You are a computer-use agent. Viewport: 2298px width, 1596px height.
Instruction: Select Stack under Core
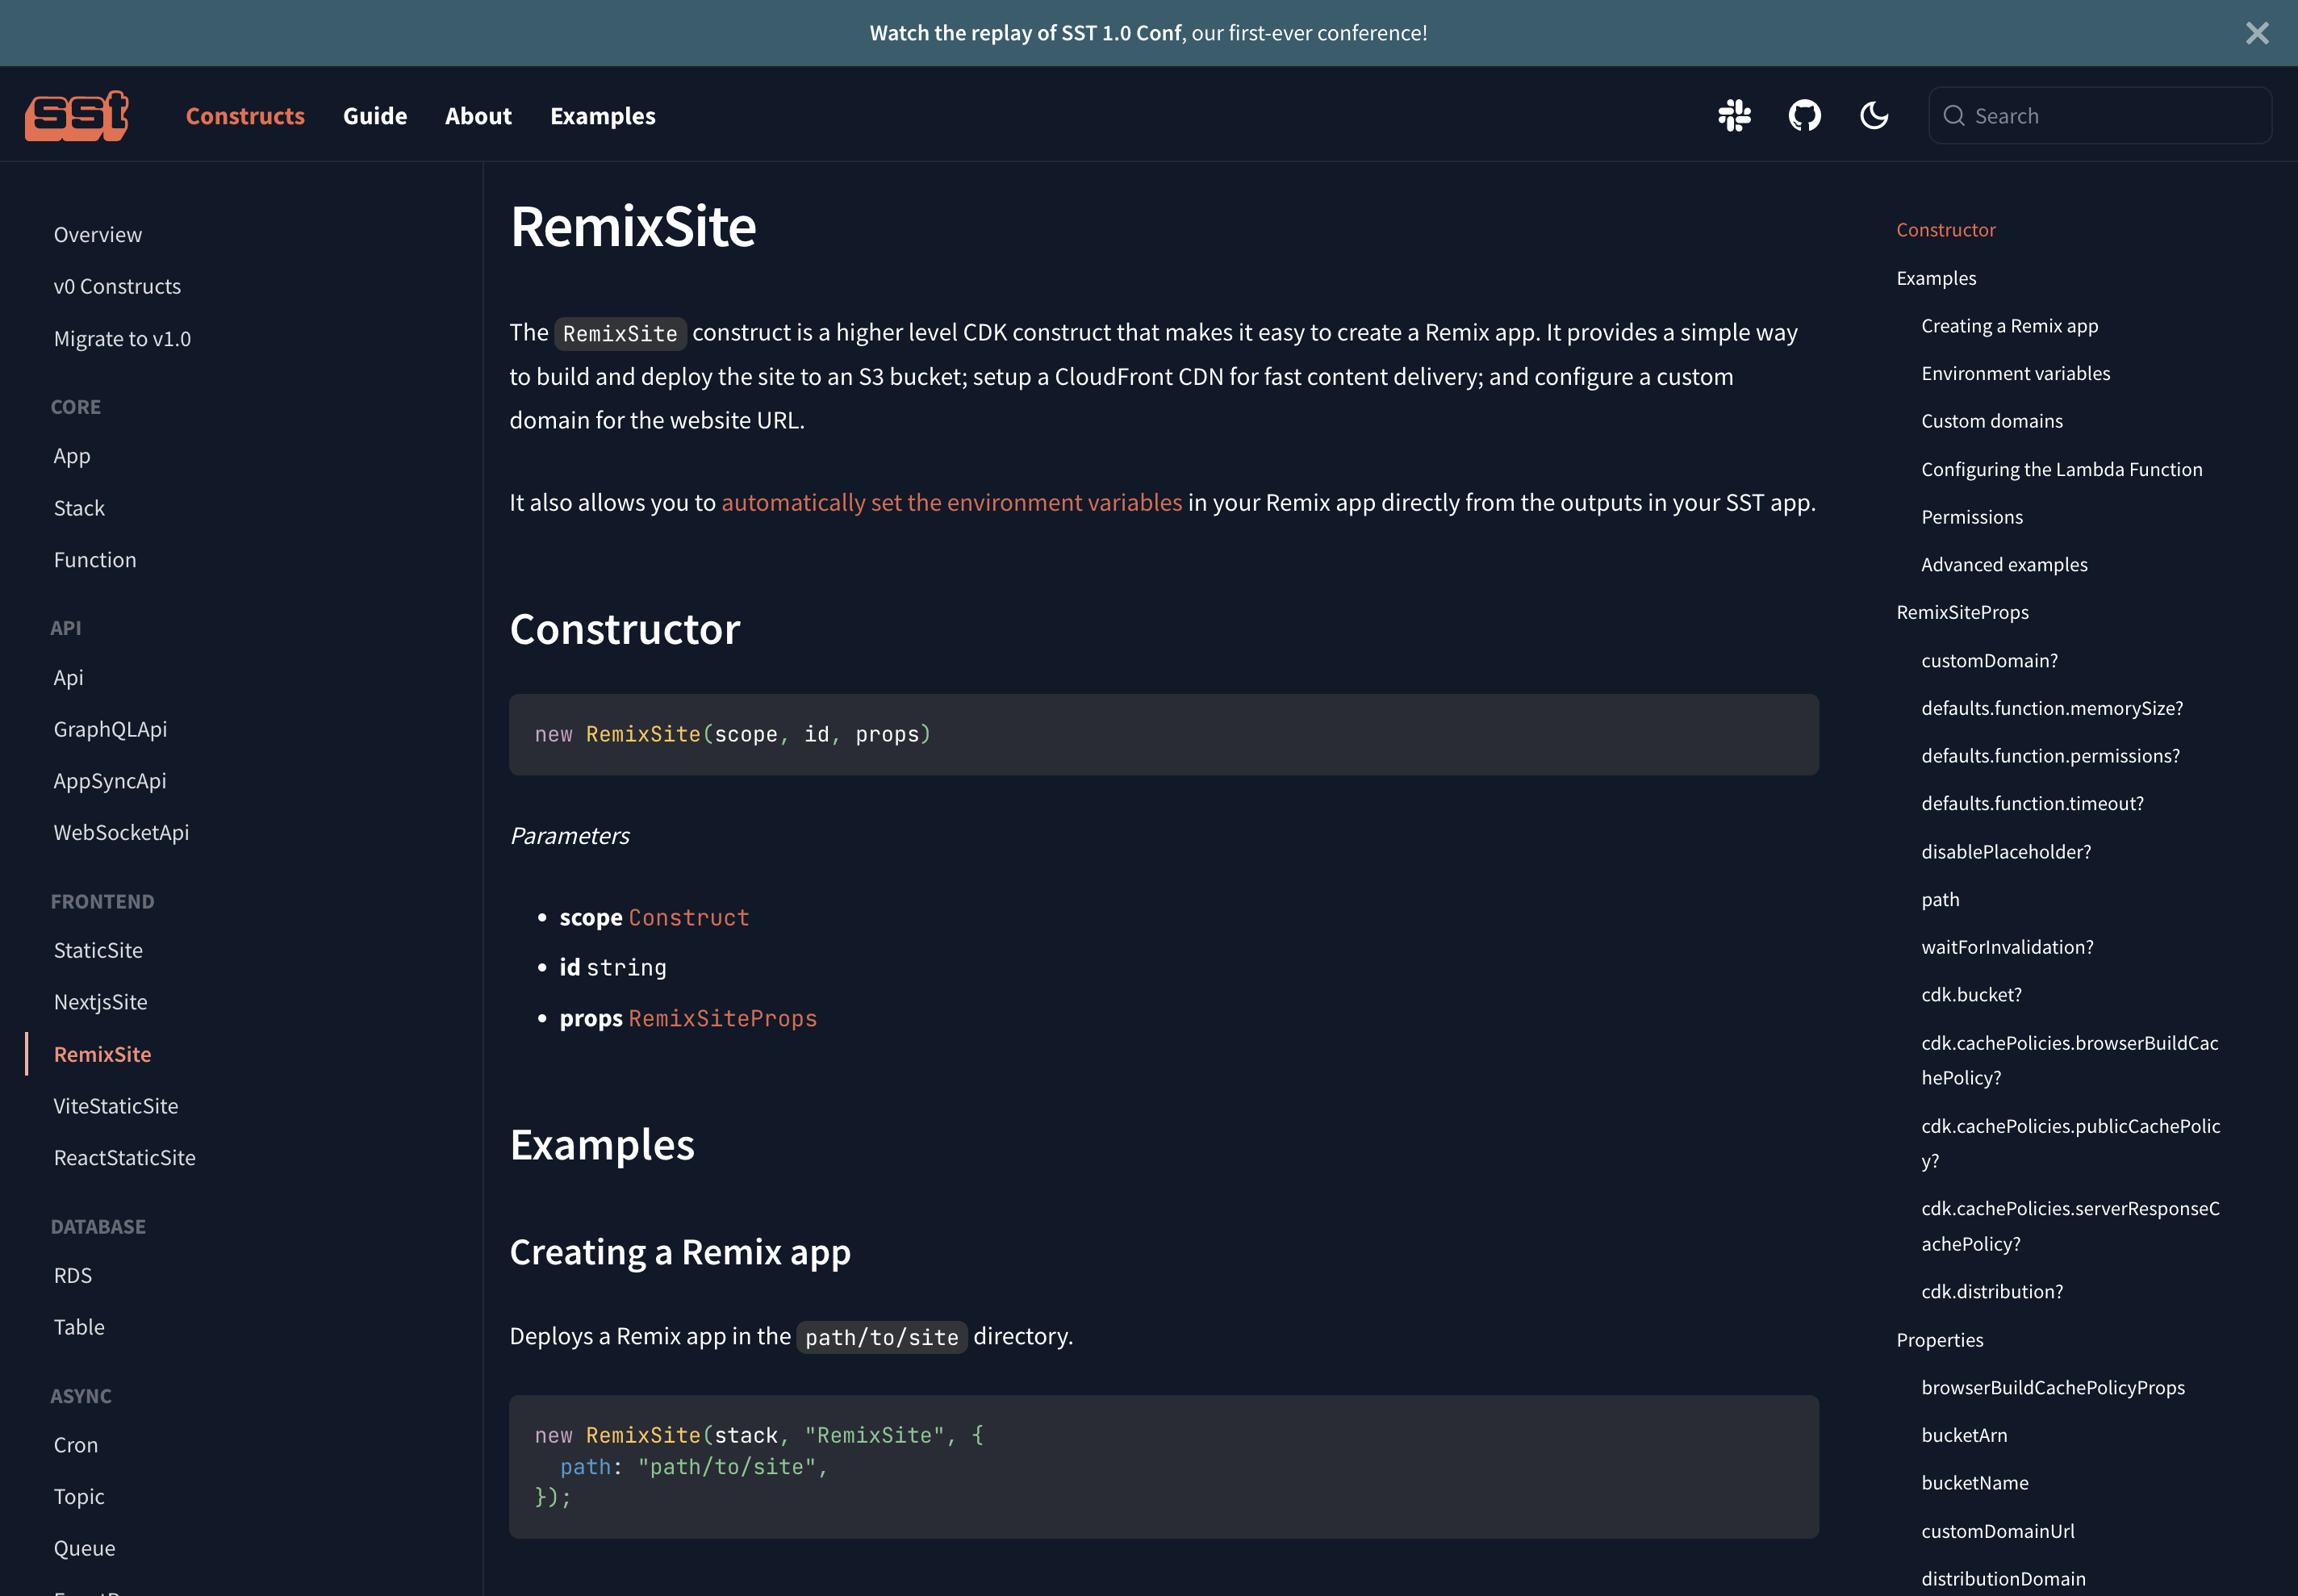(x=79, y=508)
